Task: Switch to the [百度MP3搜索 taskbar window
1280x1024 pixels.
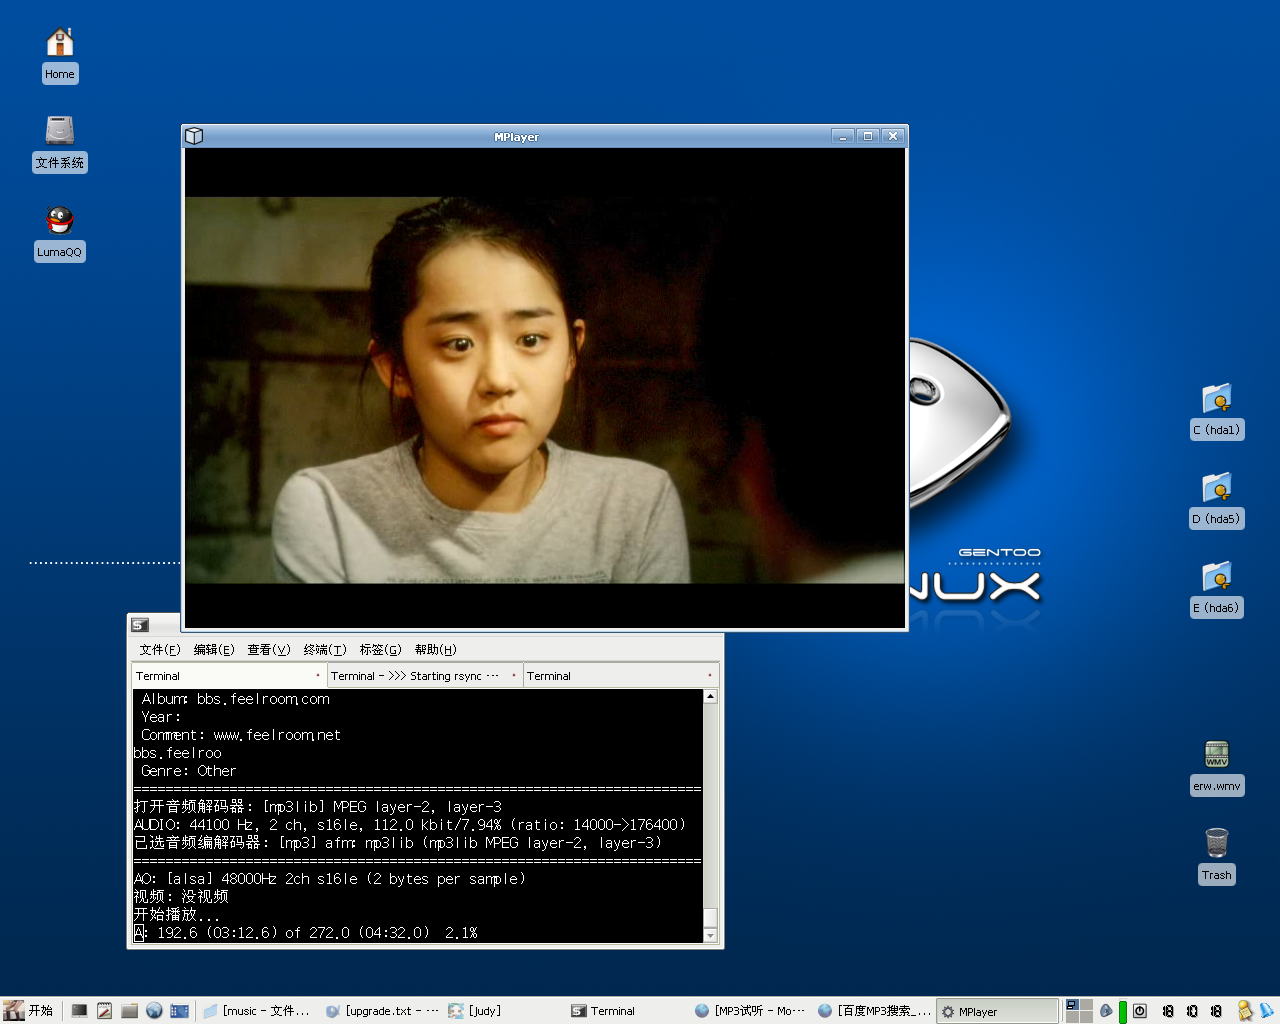Action: coord(873,1011)
